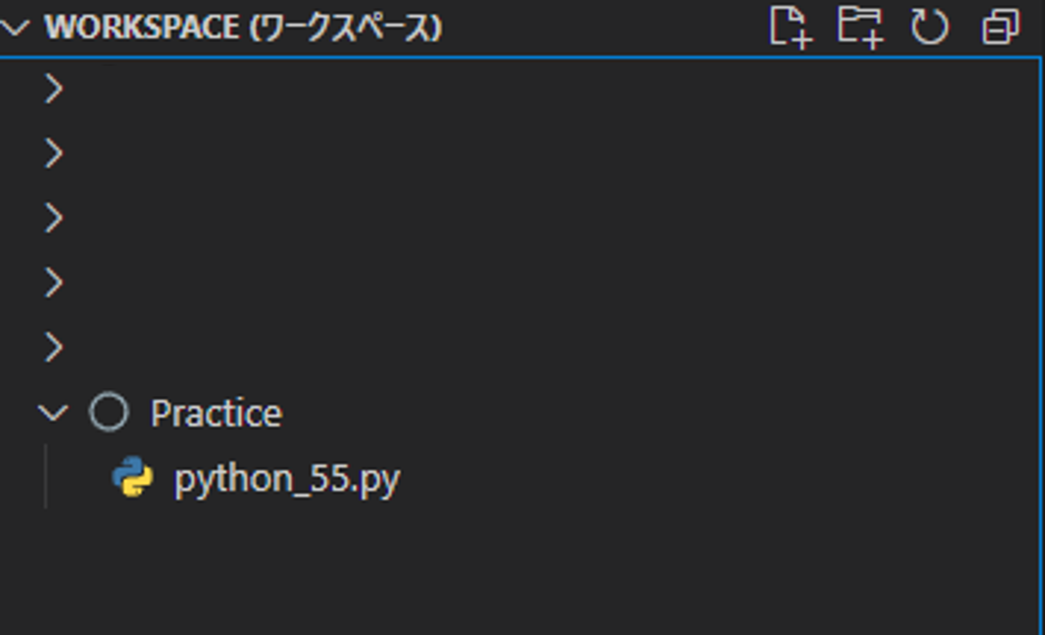
Task: Click the circle folder icon next to Practice
Action: click(109, 412)
